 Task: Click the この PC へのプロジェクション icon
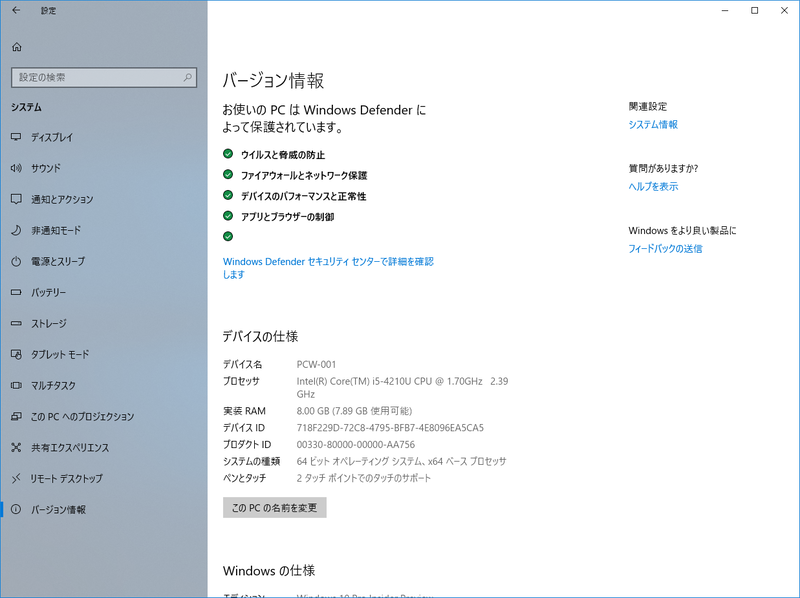coord(16,416)
